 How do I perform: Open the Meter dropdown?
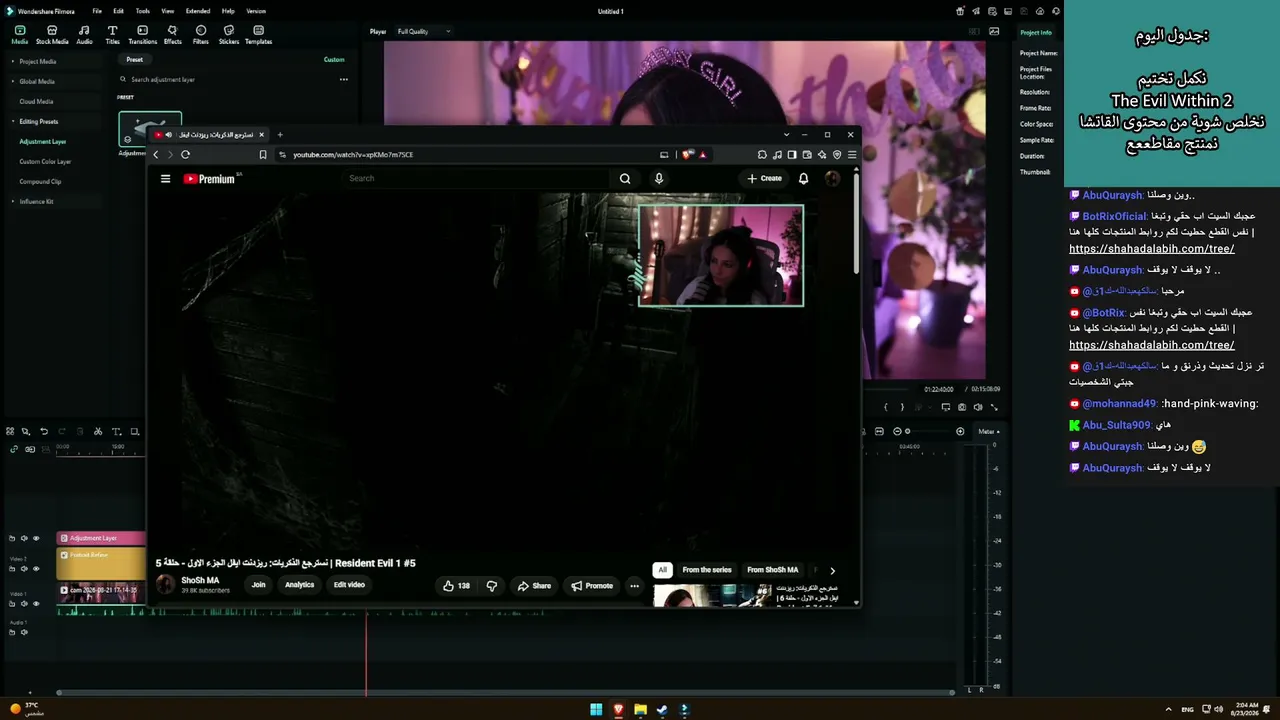tap(989, 431)
